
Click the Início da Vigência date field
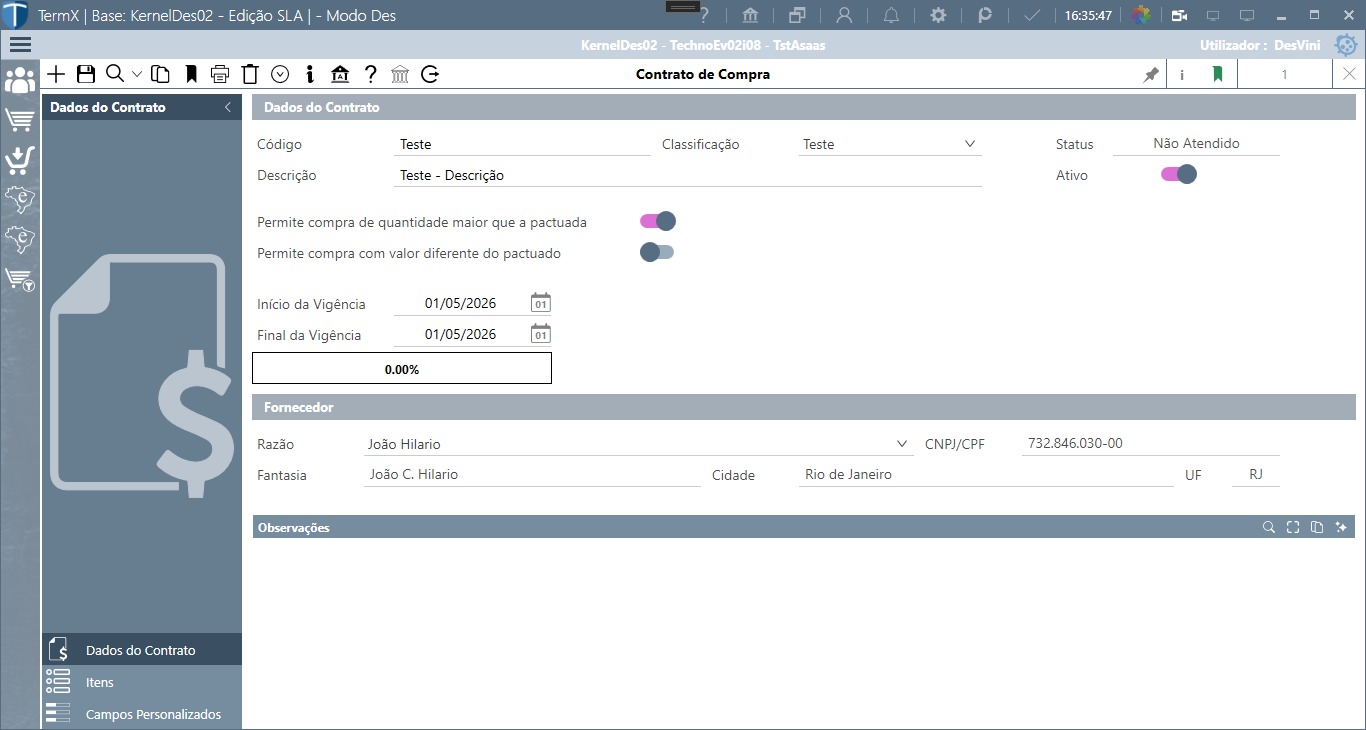coord(461,303)
